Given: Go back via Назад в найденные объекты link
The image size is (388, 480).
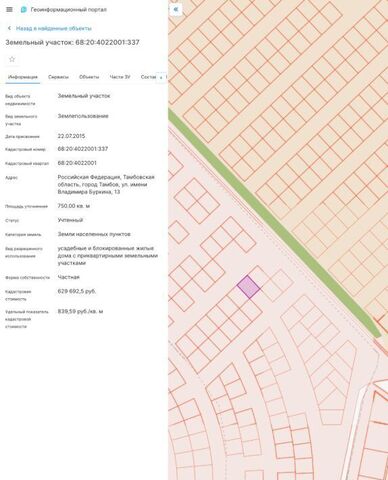Looking at the screenshot, I should pyautogui.click(x=54, y=28).
